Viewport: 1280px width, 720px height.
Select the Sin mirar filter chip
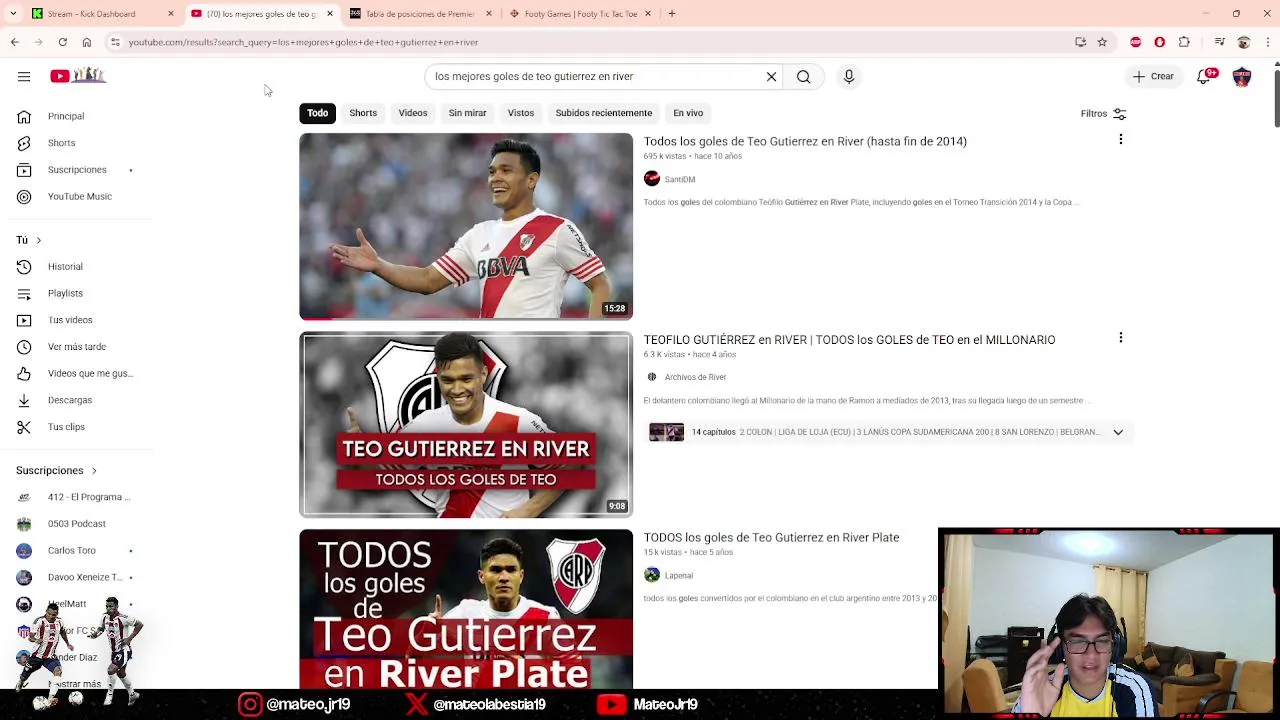[467, 113]
